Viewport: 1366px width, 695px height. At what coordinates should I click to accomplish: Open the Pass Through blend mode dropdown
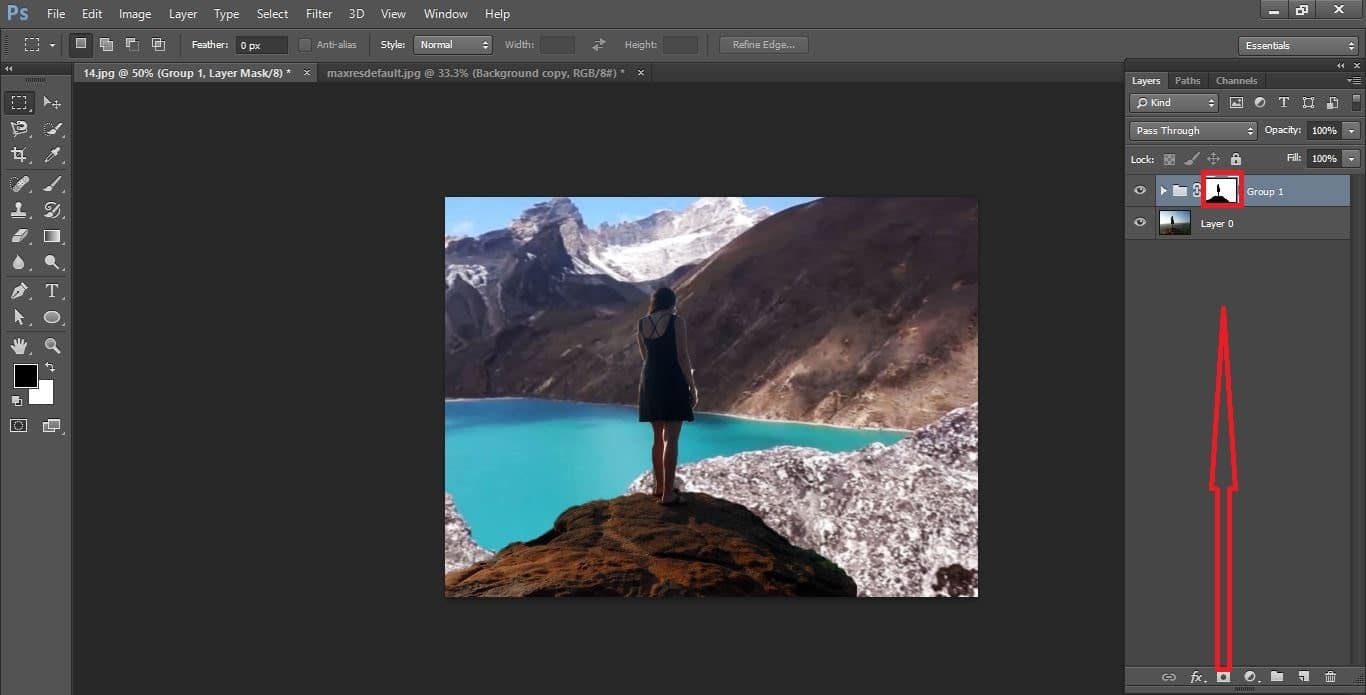(1192, 130)
